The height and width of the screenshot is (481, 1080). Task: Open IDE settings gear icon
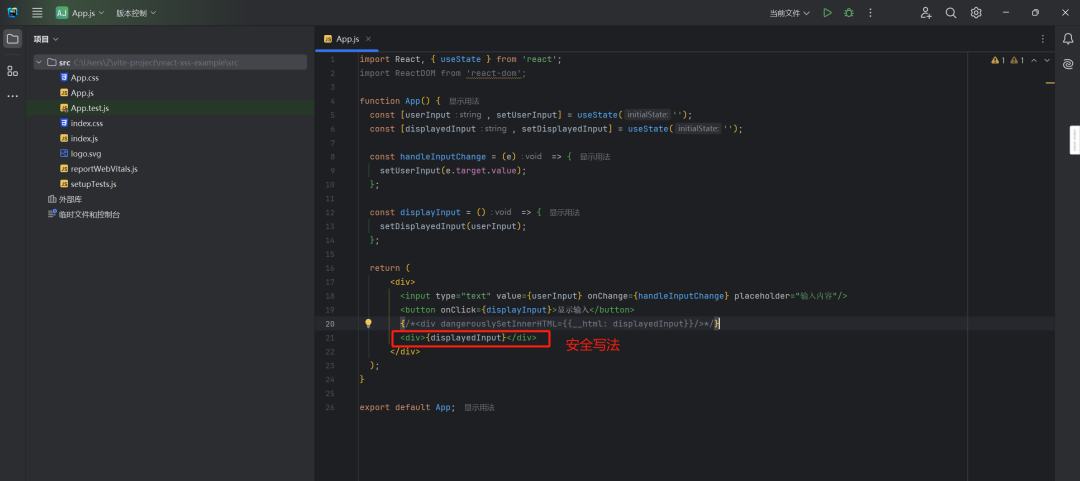pyautogui.click(x=976, y=12)
